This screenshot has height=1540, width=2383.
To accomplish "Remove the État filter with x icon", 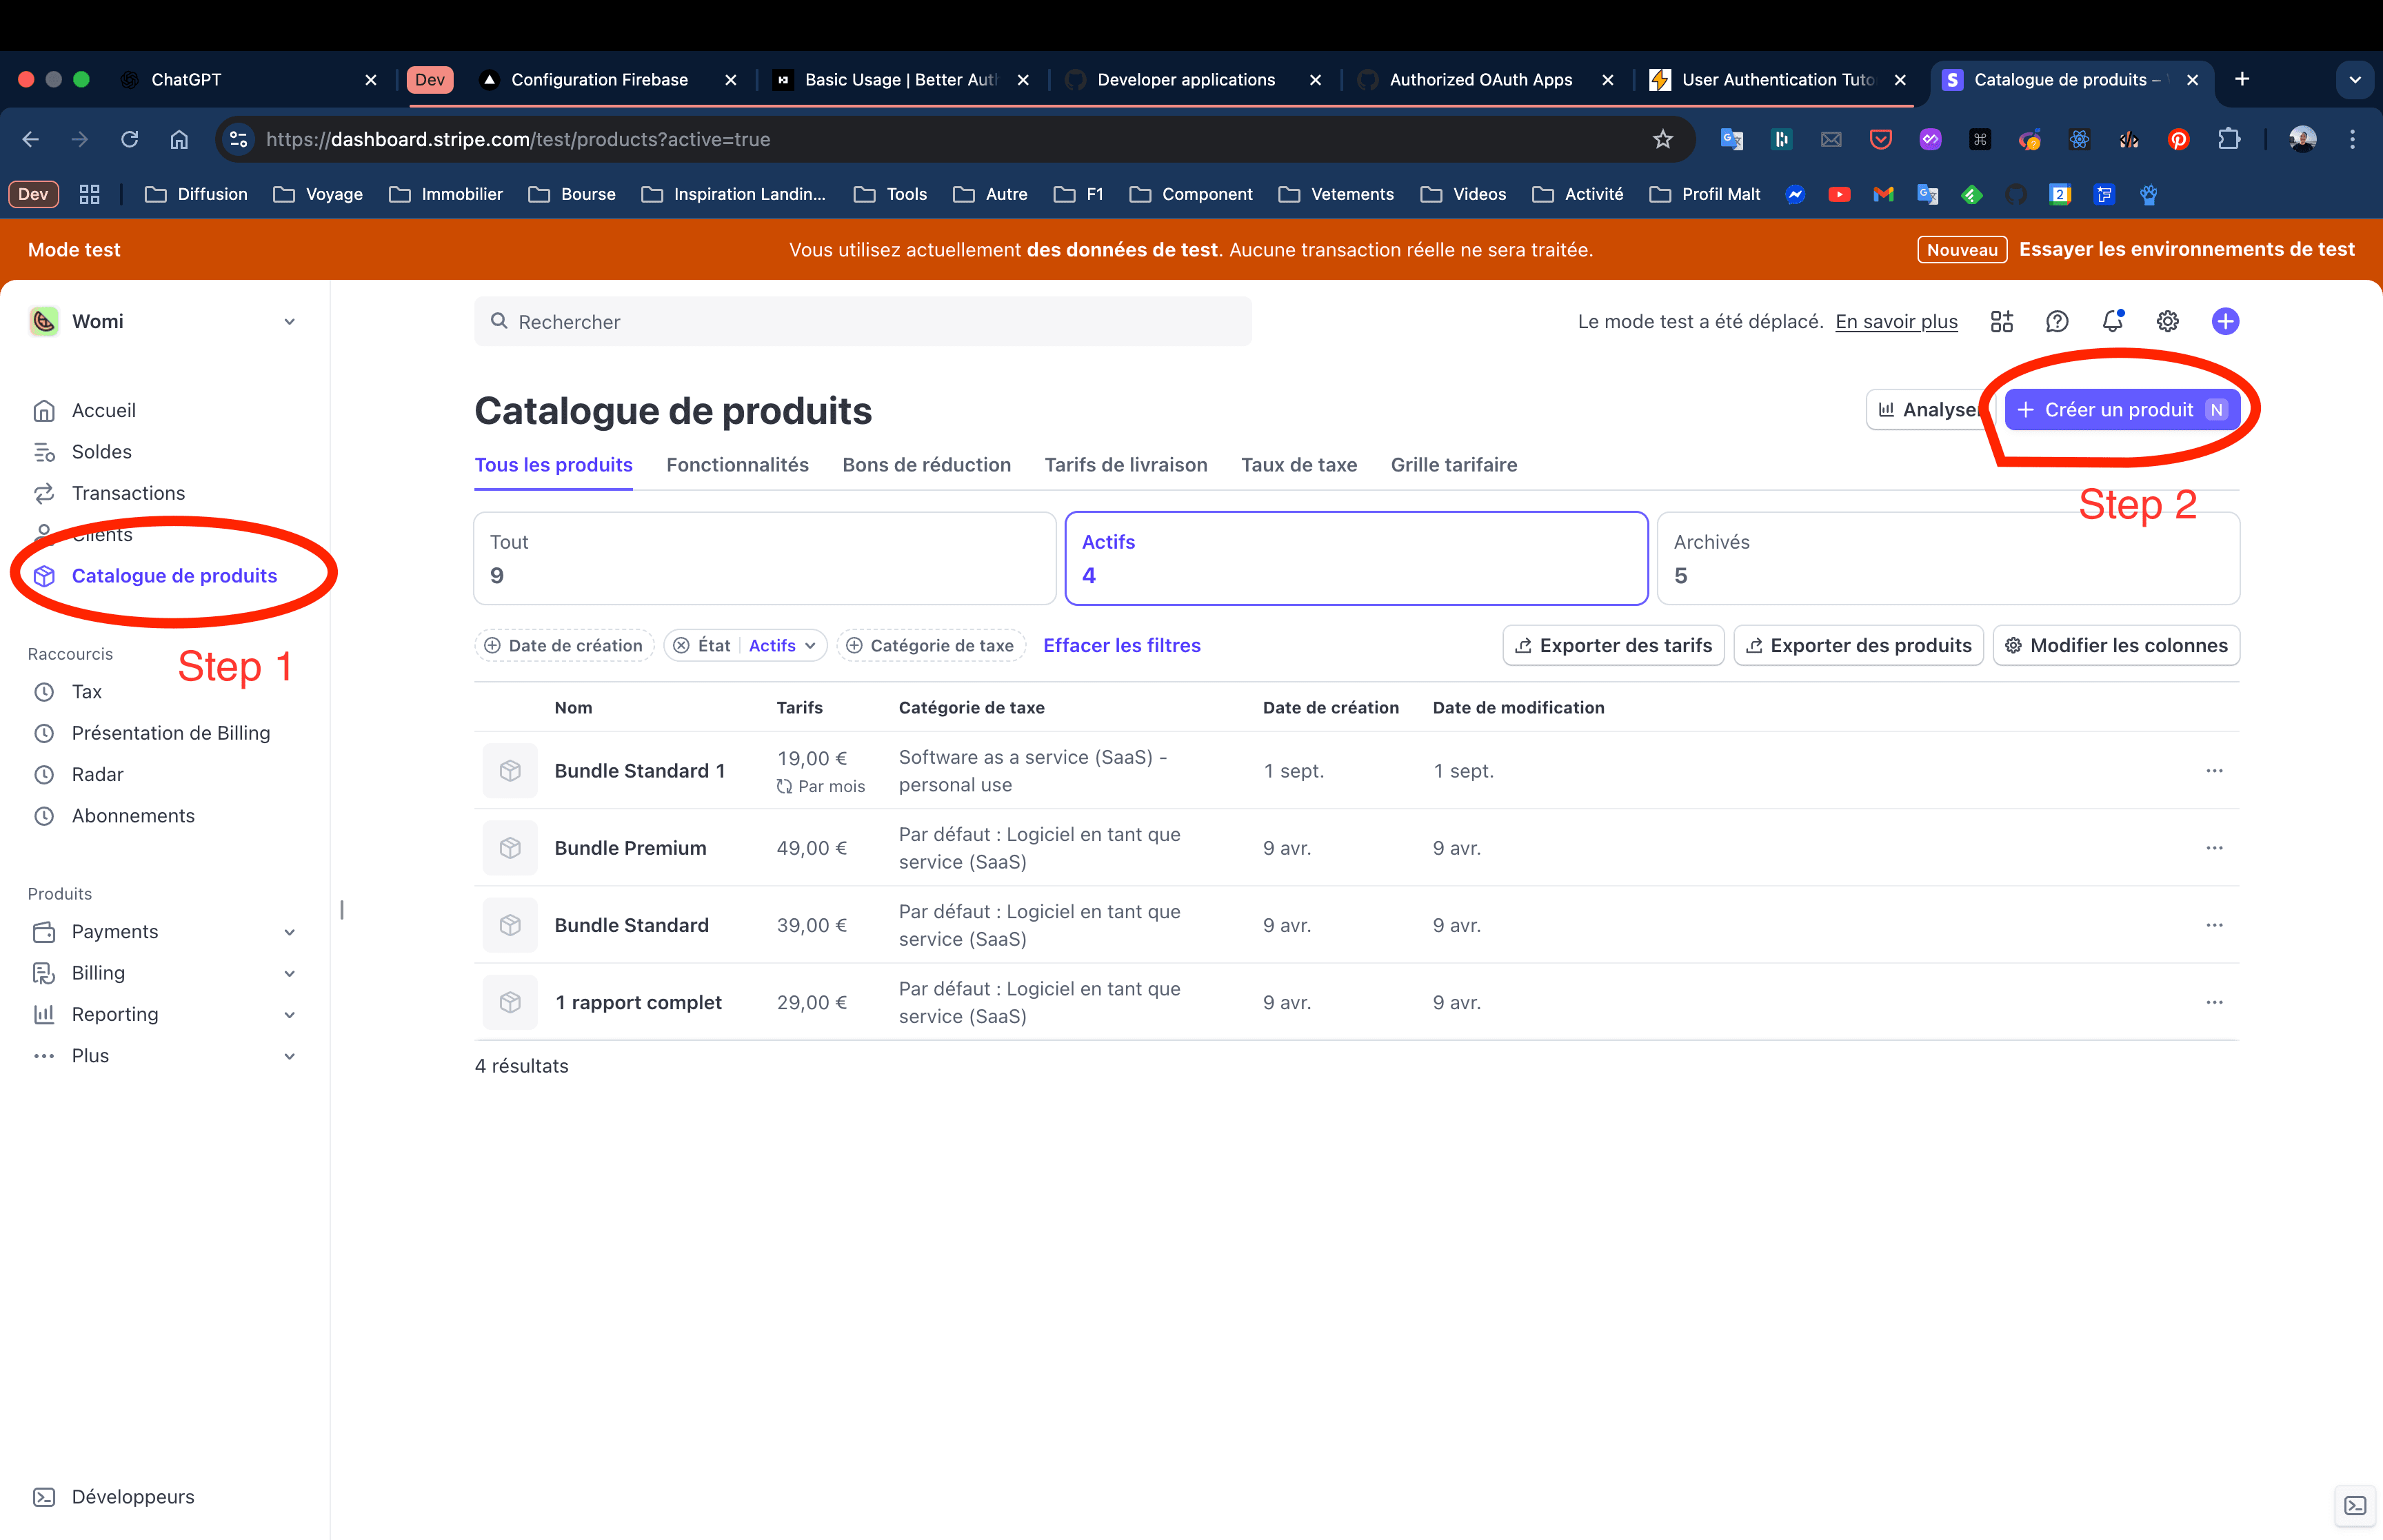I will point(681,645).
